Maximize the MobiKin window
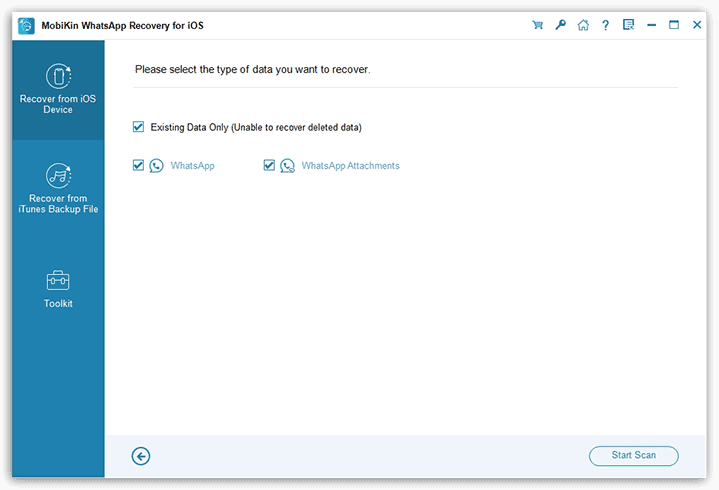 pyautogui.click(x=674, y=25)
